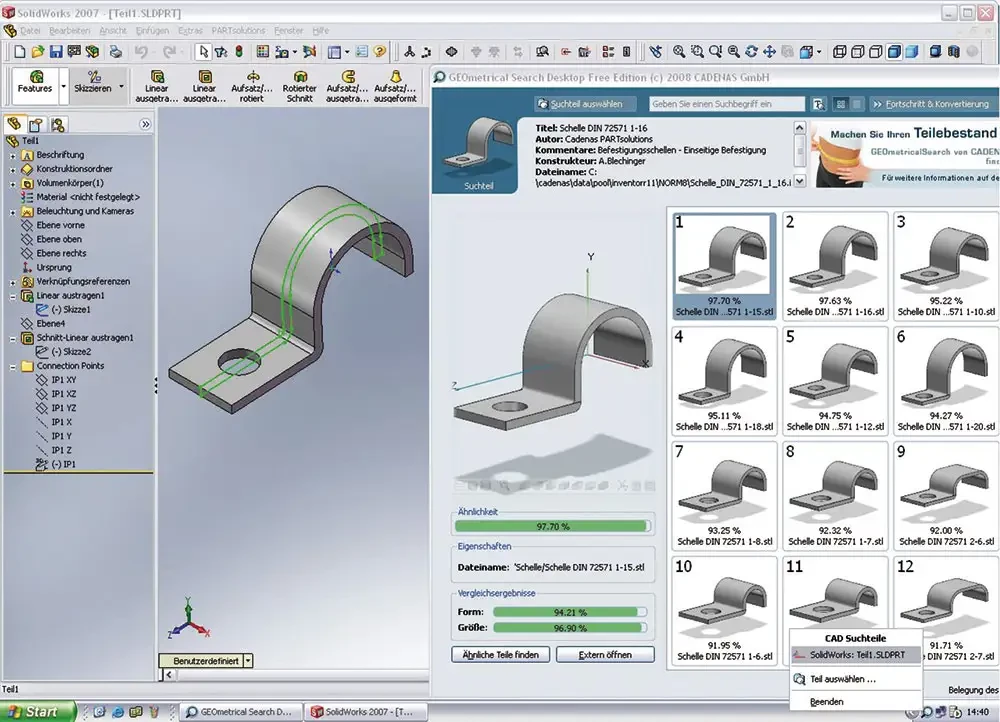Click the Pan view four-arrow icon
The height and width of the screenshot is (722, 1000).
click(x=770, y=52)
